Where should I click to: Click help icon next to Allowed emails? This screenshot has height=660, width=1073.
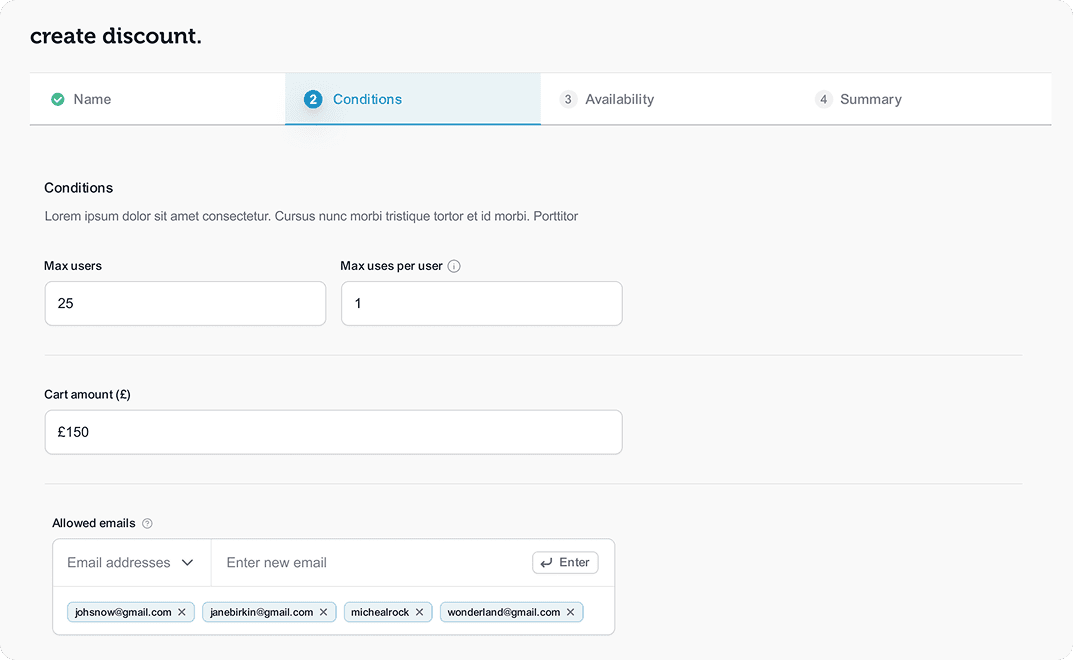(148, 523)
